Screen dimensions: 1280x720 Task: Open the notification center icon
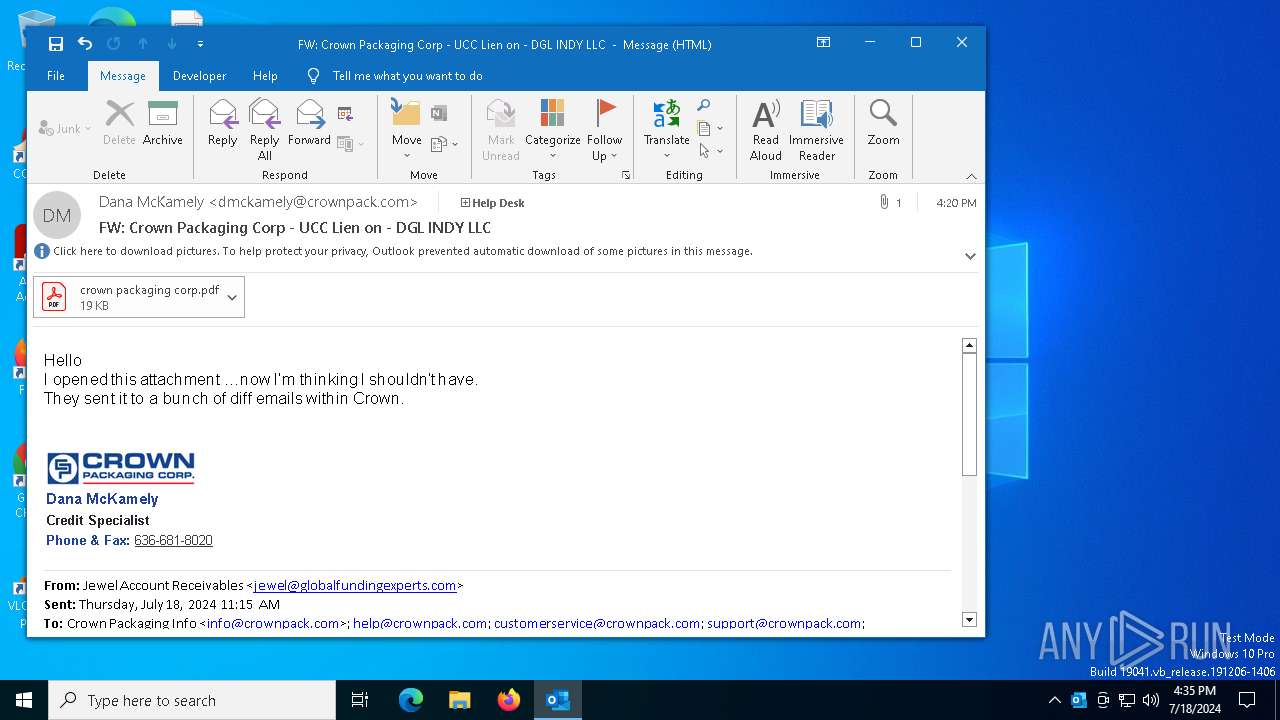click(x=1247, y=700)
